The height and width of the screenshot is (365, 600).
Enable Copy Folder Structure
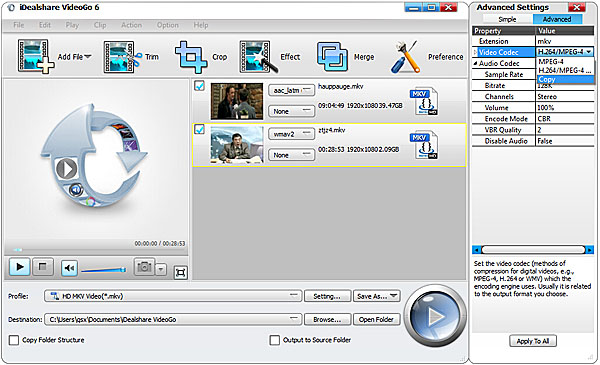click(x=14, y=340)
